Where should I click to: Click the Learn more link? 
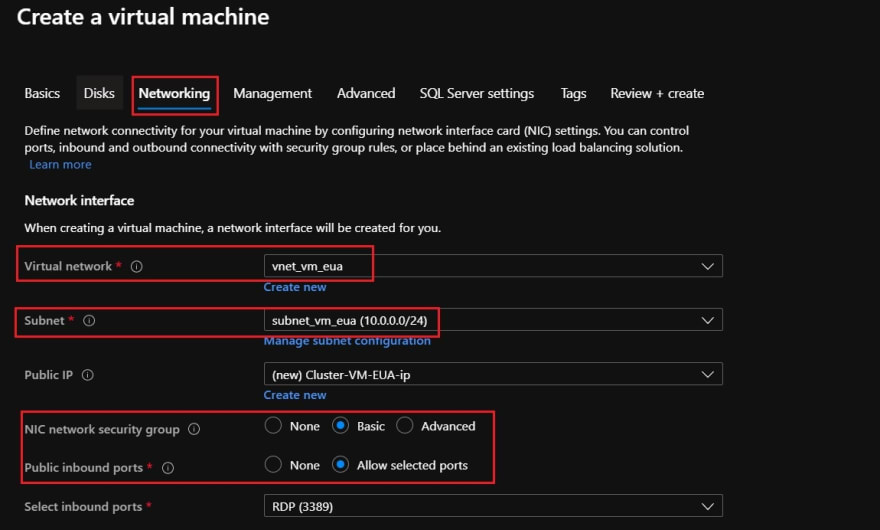[x=61, y=165]
